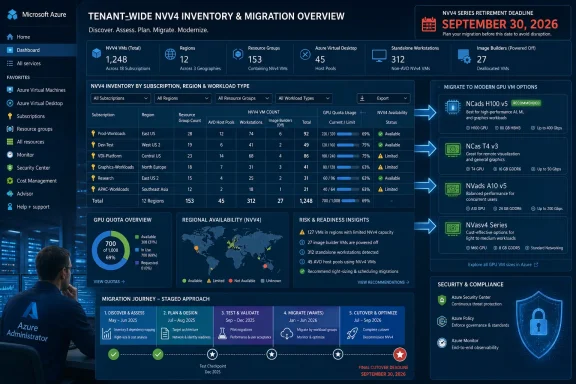This screenshot has height=384, width=576.
Task: Click the Azure Policy icon
Action: point(442,321)
